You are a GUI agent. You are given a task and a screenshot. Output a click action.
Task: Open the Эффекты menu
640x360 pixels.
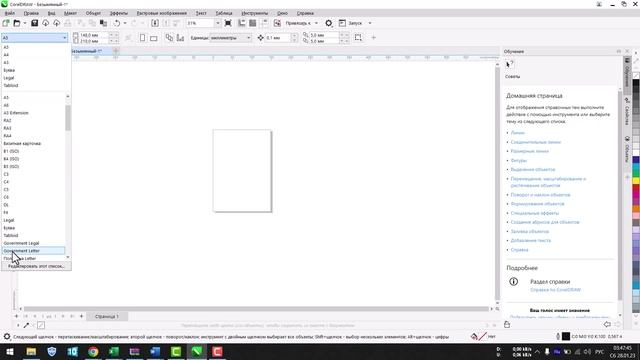point(119,13)
